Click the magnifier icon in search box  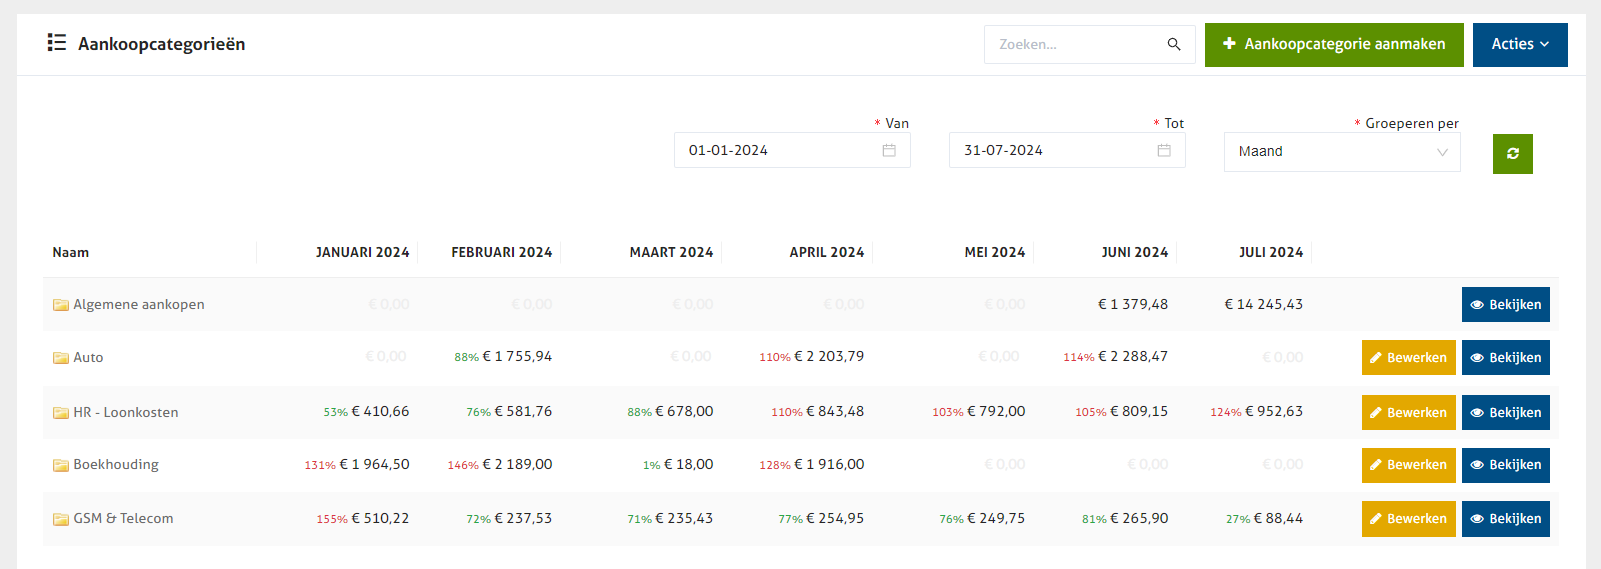pyautogui.click(x=1174, y=45)
